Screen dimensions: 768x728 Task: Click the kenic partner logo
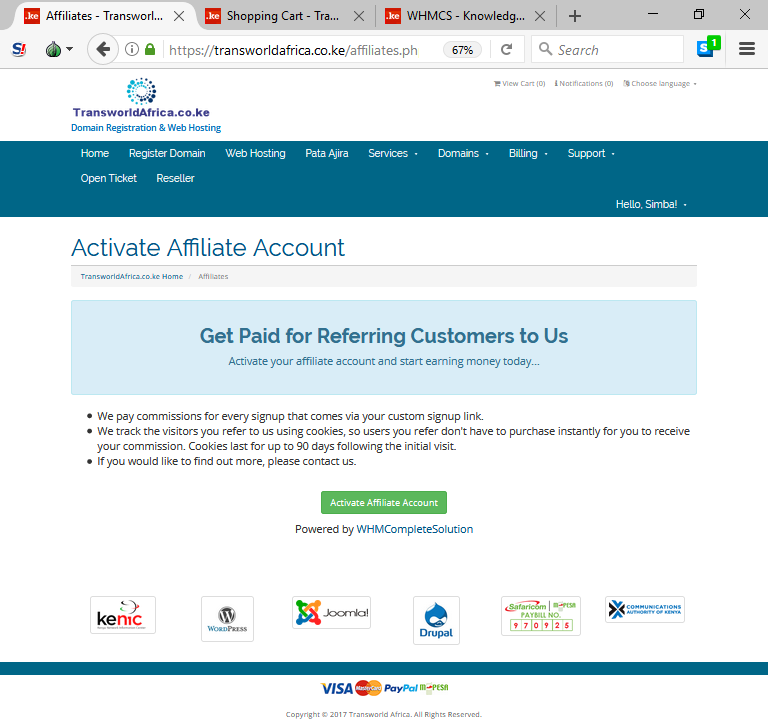(x=123, y=615)
